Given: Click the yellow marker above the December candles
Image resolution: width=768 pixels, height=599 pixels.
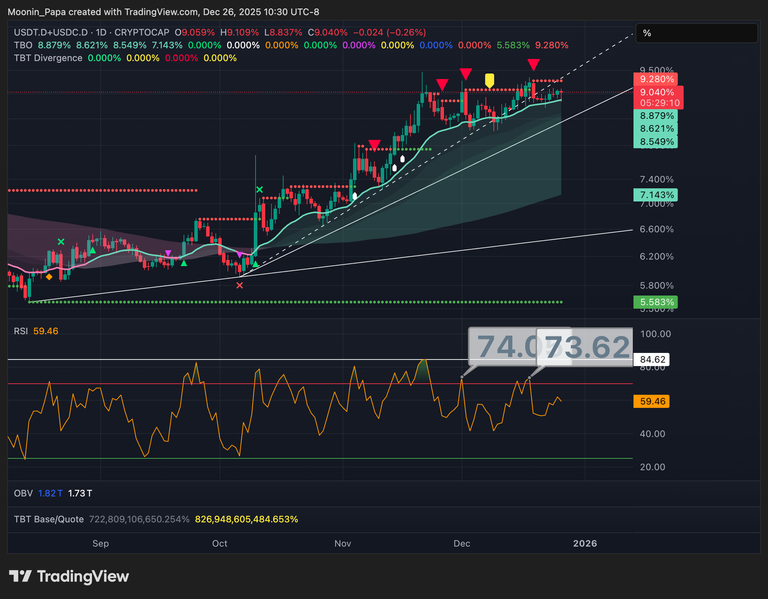Looking at the screenshot, I should 489,80.
